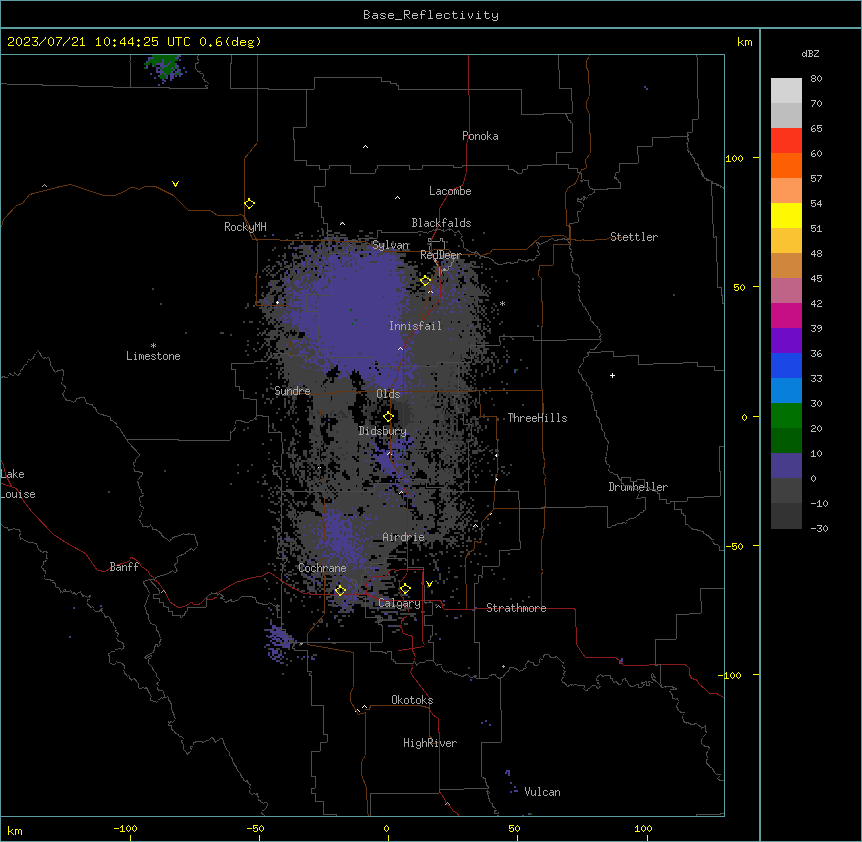
Task: Select the slate purple 0-10 dBZ swatch
Action: click(786, 466)
